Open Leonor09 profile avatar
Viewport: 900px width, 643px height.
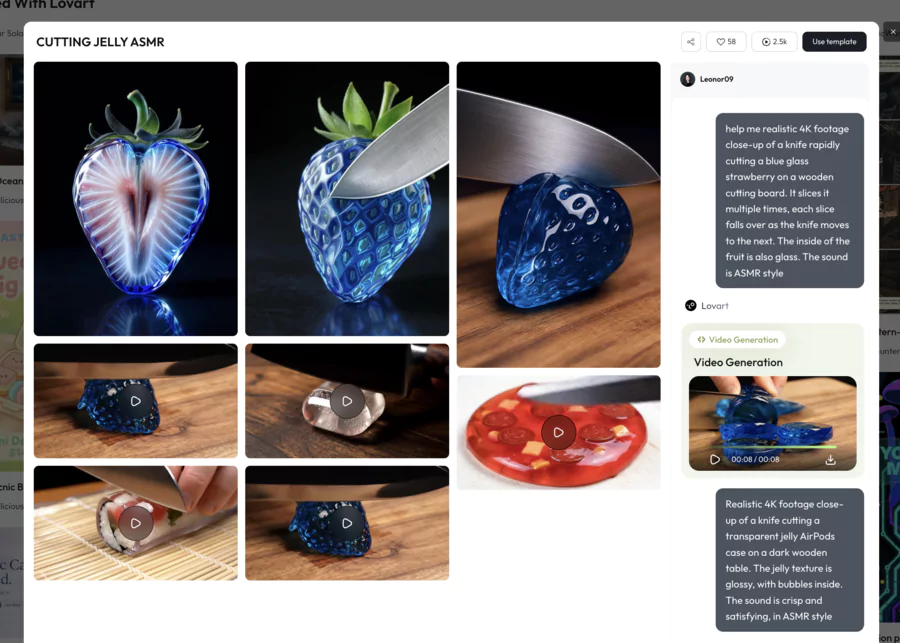688,79
